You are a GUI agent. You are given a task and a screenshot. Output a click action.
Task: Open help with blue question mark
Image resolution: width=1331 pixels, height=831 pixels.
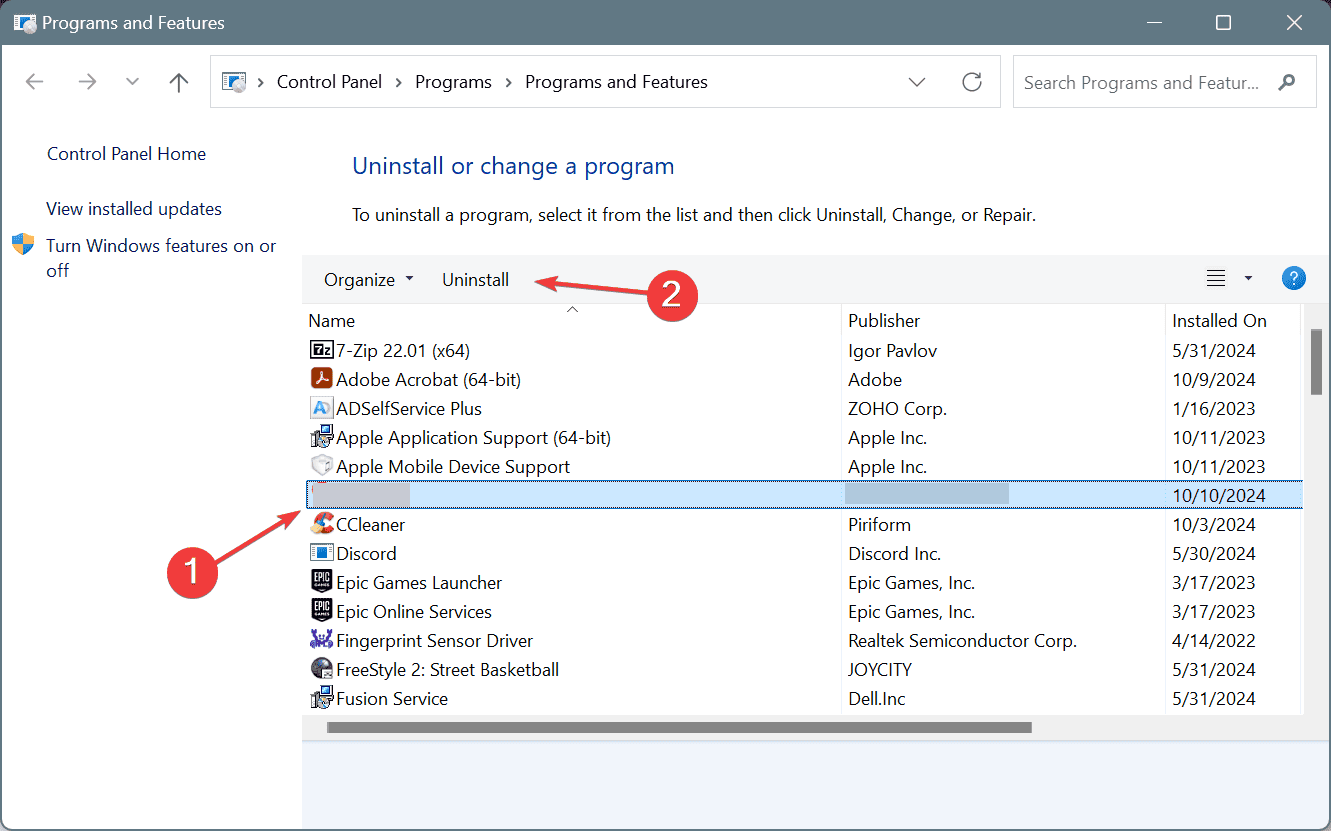[1294, 279]
